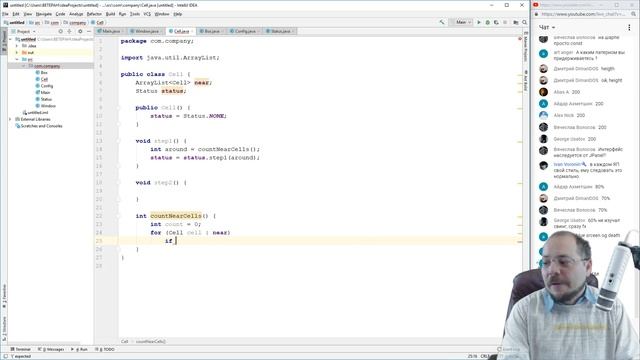Image resolution: width=640 pixels, height=360 pixels.
Task: Open the Refactor menu
Action: click(x=94, y=14)
